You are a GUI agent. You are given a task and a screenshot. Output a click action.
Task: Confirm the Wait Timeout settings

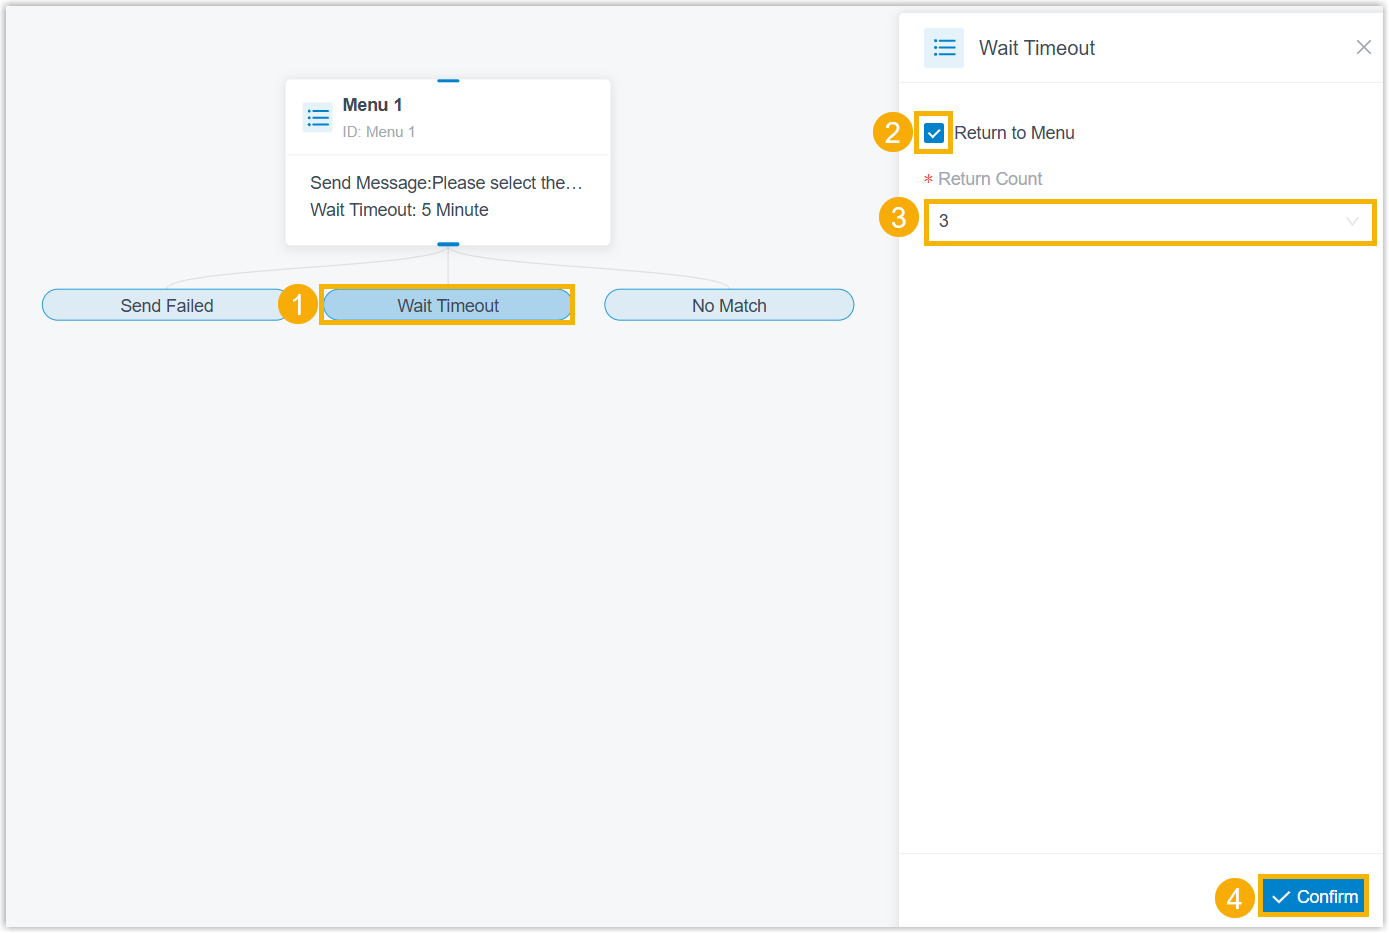click(x=1314, y=897)
